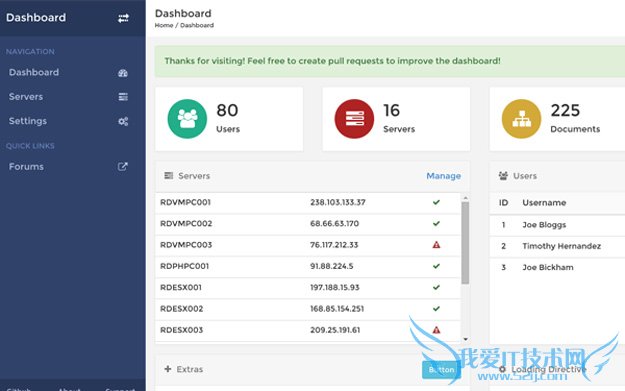
Task: Click the green check for RDVMPC002
Action: (x=436, y=223)
